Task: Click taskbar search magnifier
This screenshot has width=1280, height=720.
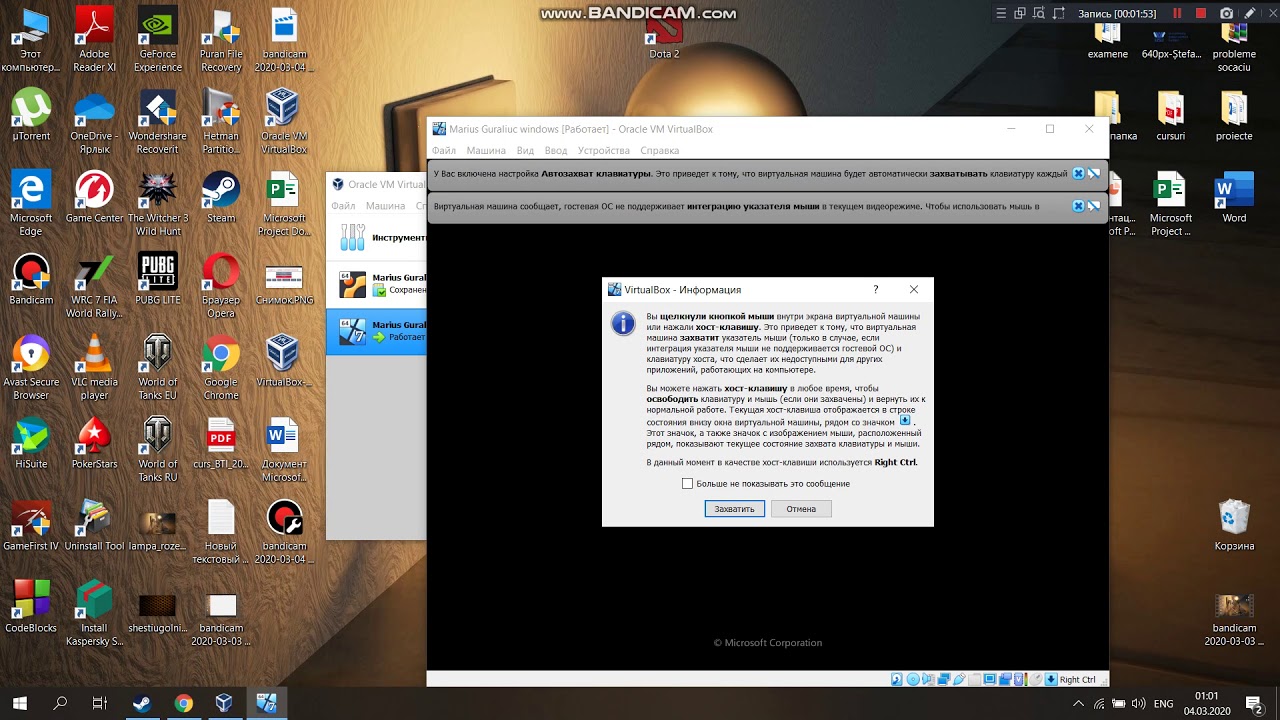Action: pyautogui.click(x=60, y=704)
